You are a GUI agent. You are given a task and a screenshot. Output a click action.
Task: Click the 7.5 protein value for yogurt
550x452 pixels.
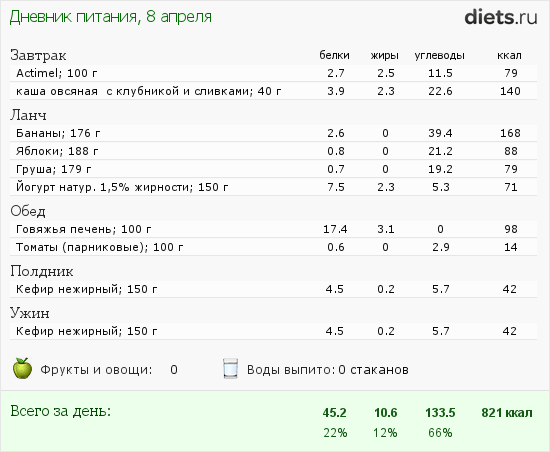pyautogui.click(x=336, y=187)
